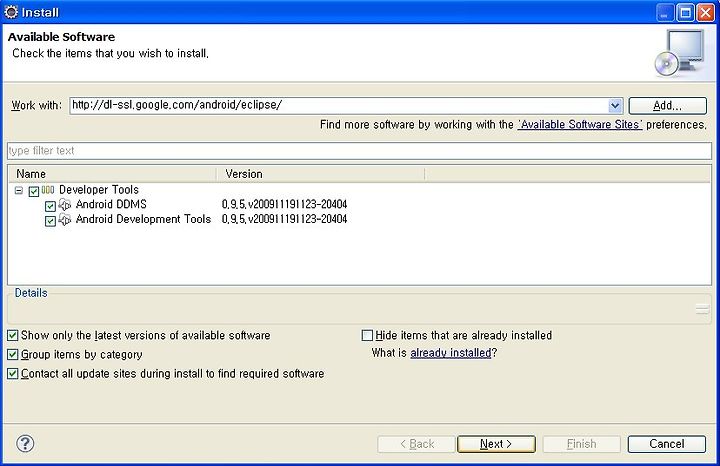Uncheck the Android Development Tools checkbox
This screenshot has height=466, width=720.
(x=50, y=221)
